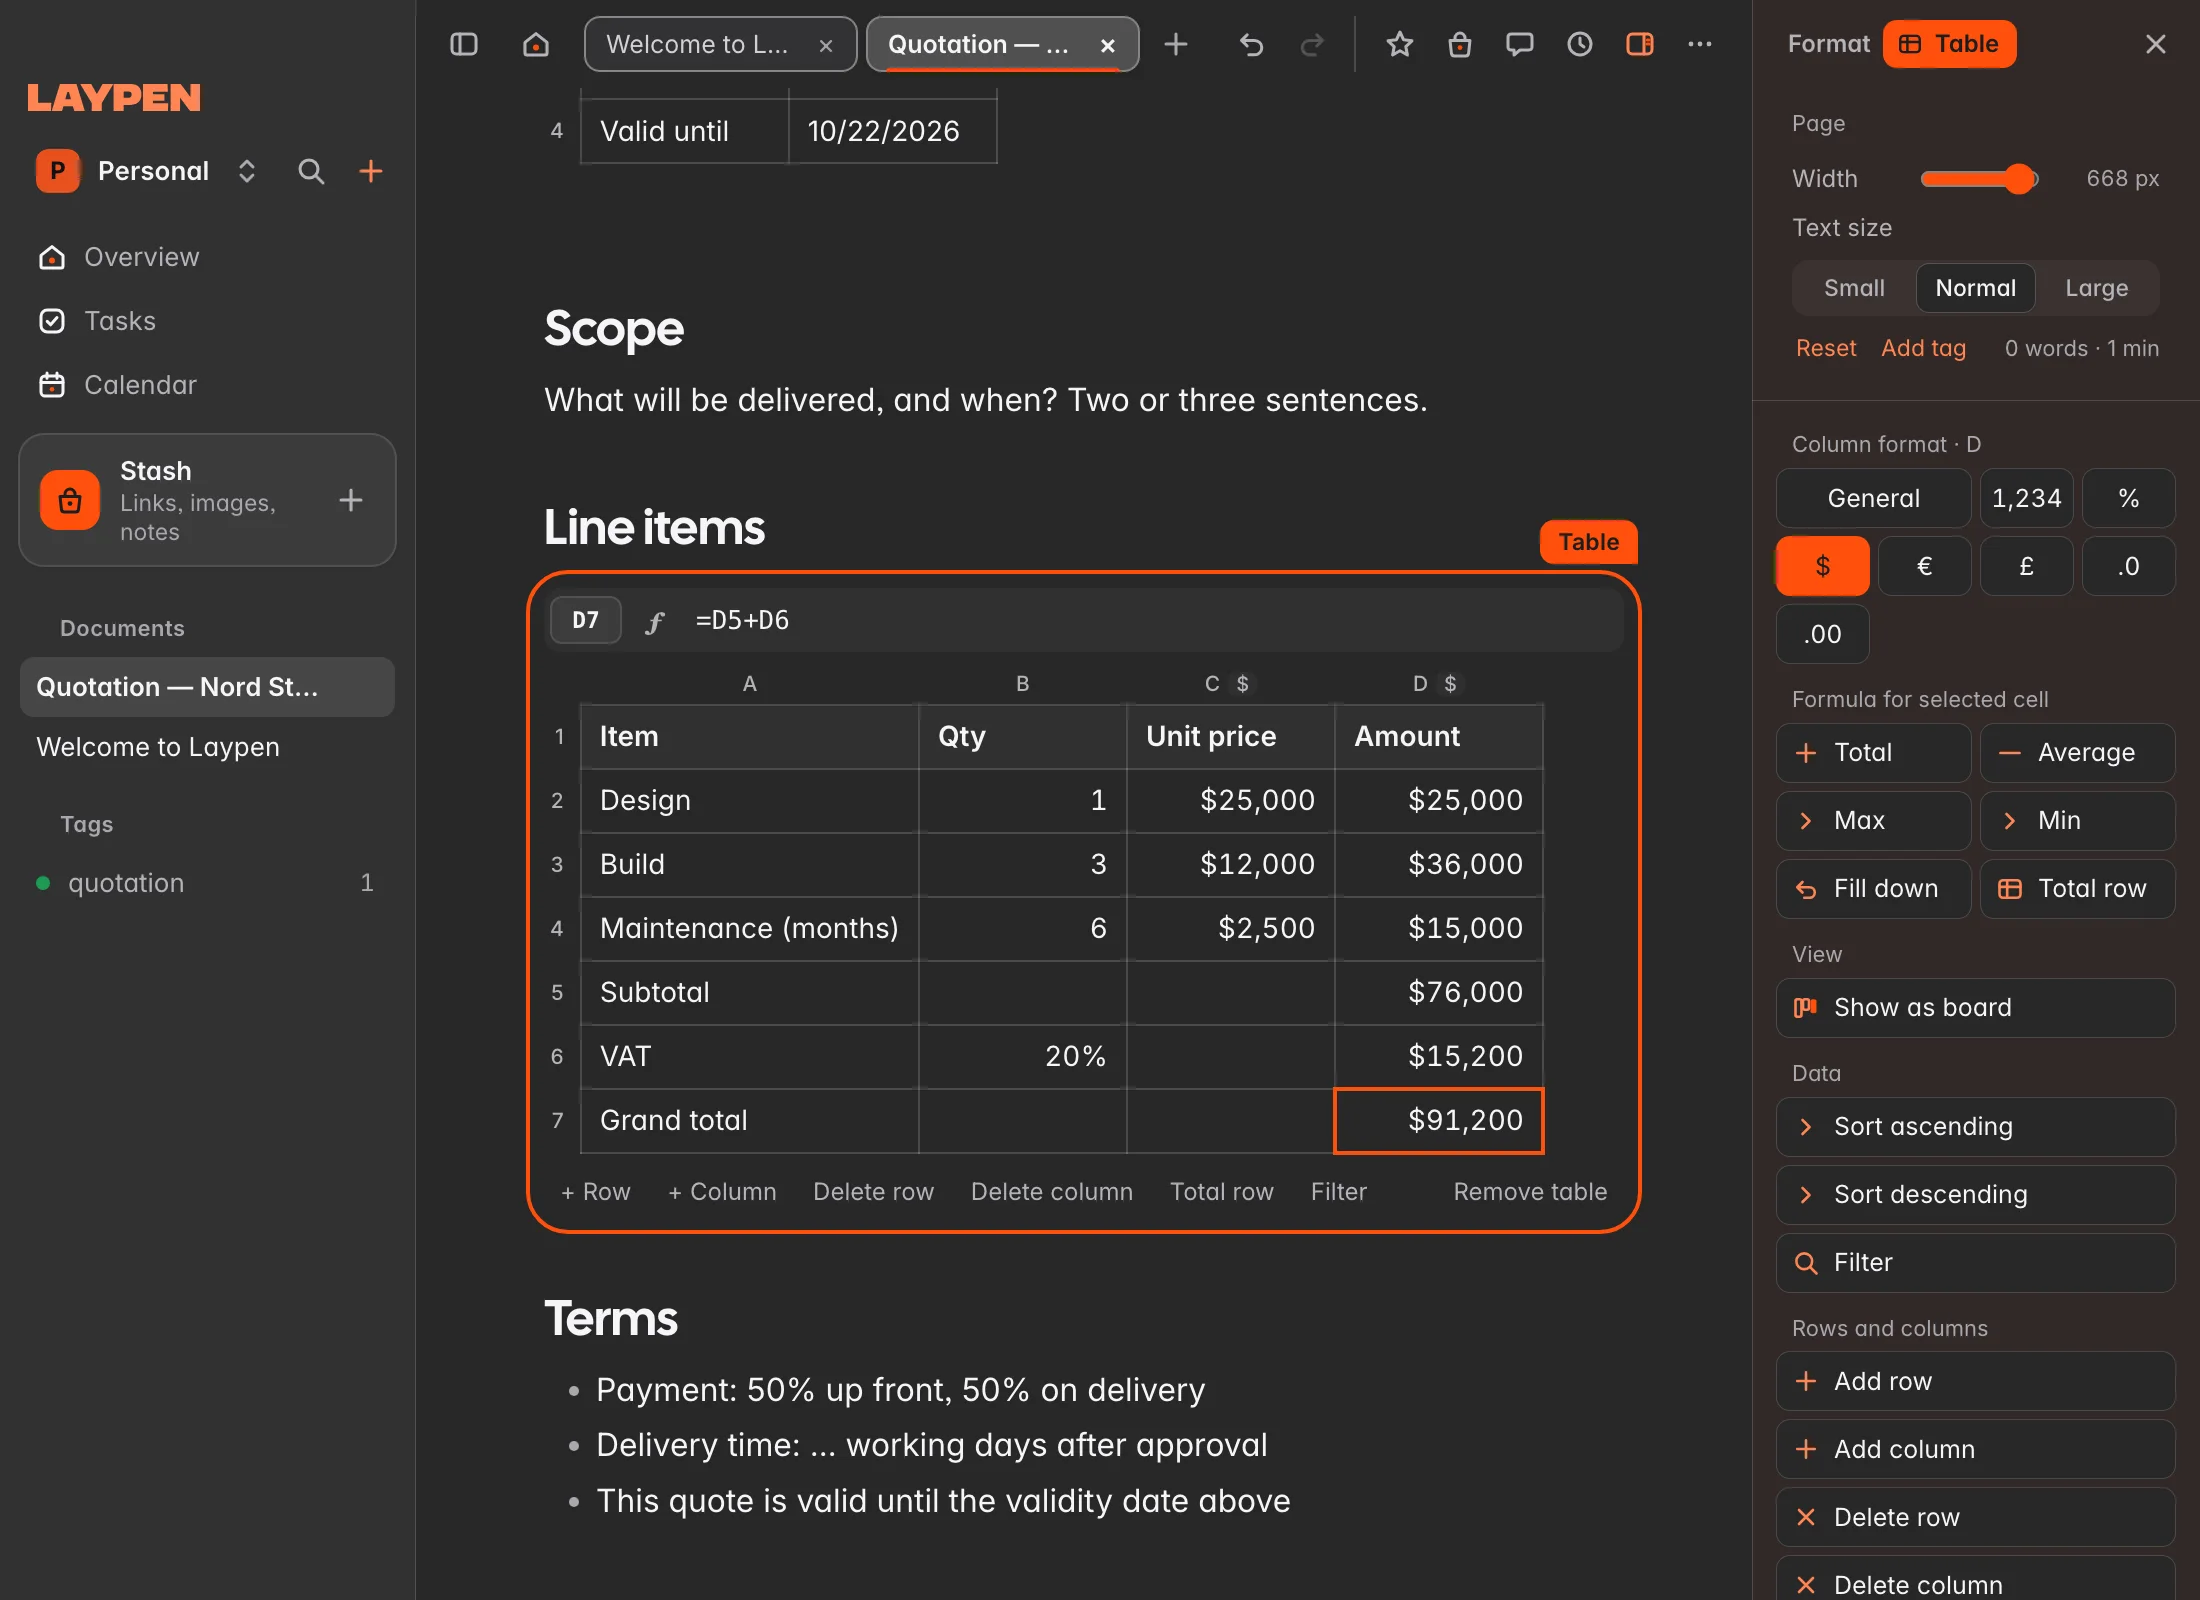Expand Sort descending option
This screenshot has height=1600, width=2200.
click(1976, 1195)
